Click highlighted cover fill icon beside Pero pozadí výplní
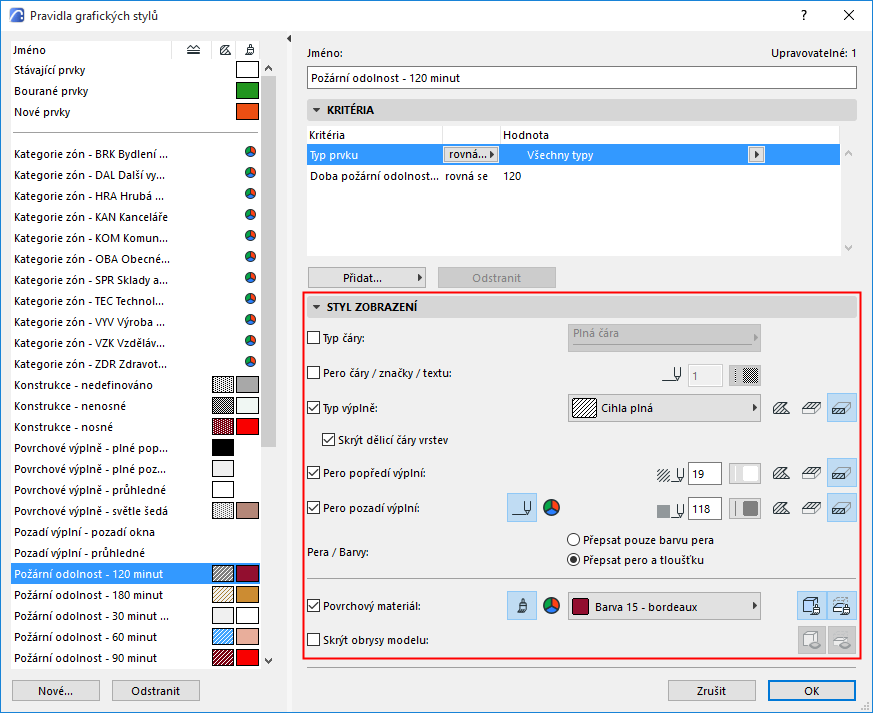 coord(841,508)
